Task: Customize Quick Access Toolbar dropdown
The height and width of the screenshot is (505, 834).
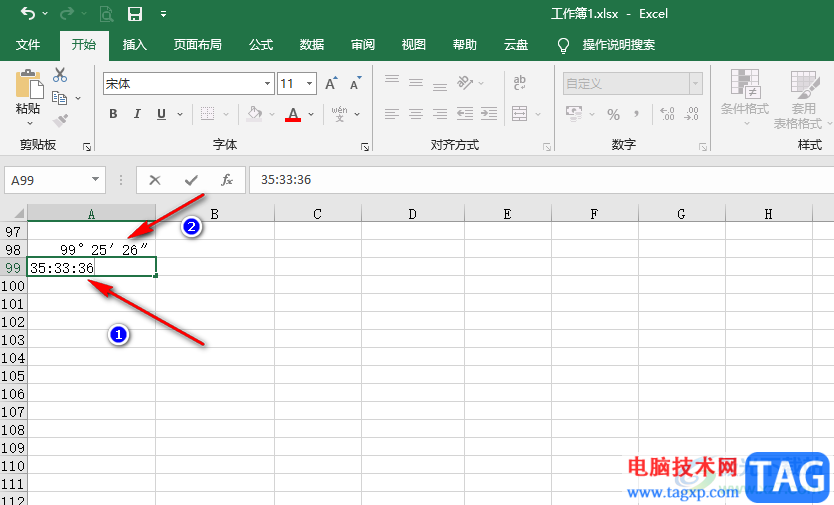Action: click(163, 14)
